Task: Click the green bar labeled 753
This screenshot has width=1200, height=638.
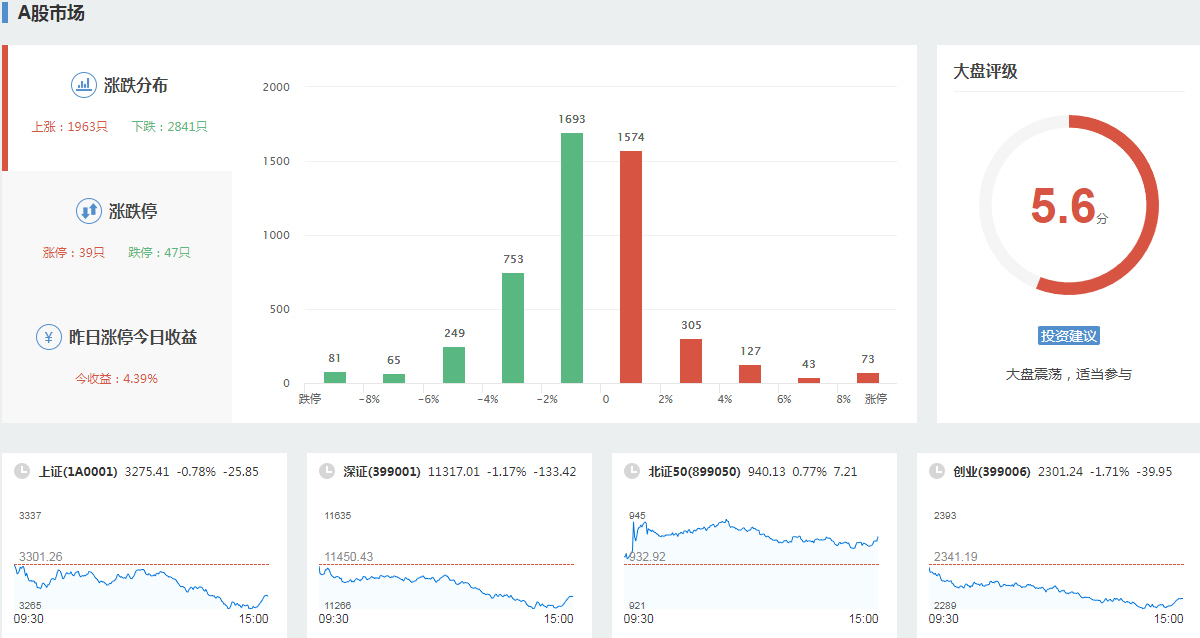Action: pyautogui.click(x=513, y=328)
